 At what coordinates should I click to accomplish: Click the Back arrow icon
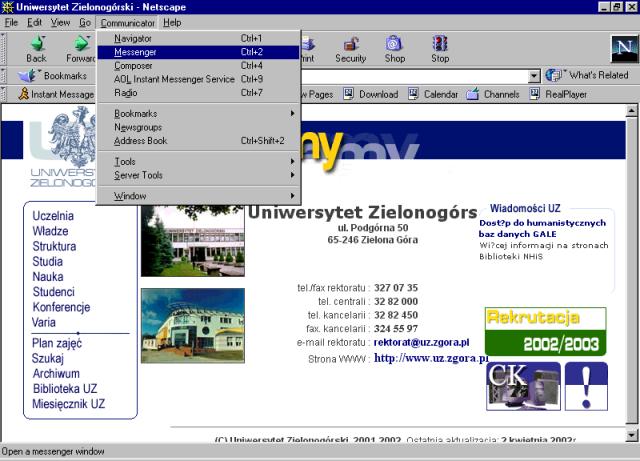[38, 43]
